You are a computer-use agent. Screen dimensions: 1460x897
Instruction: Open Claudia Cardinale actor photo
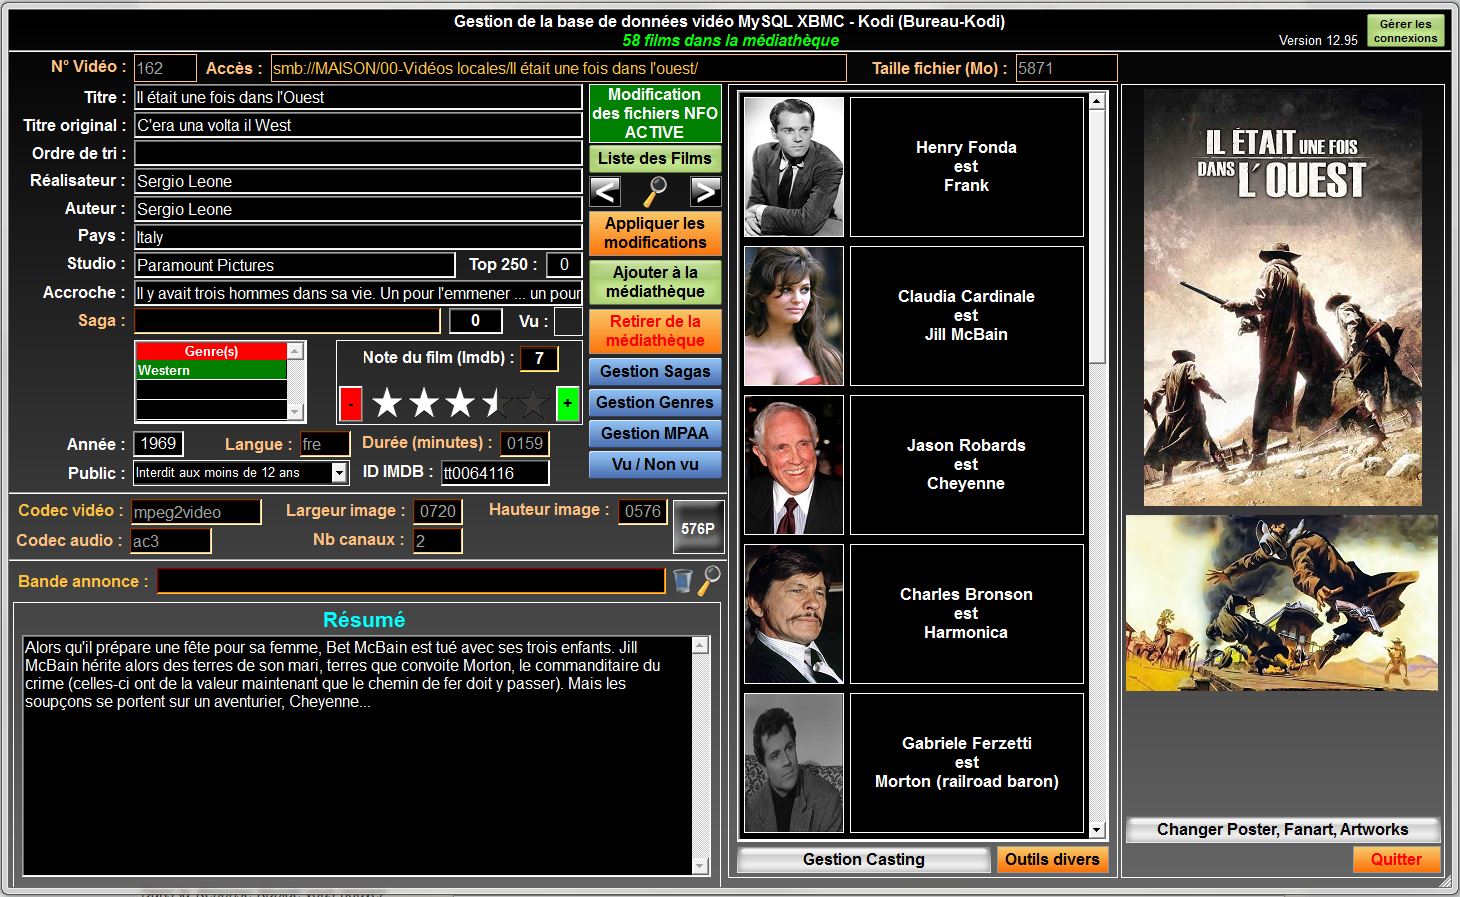pyautogui.click(x=794, y=316)
